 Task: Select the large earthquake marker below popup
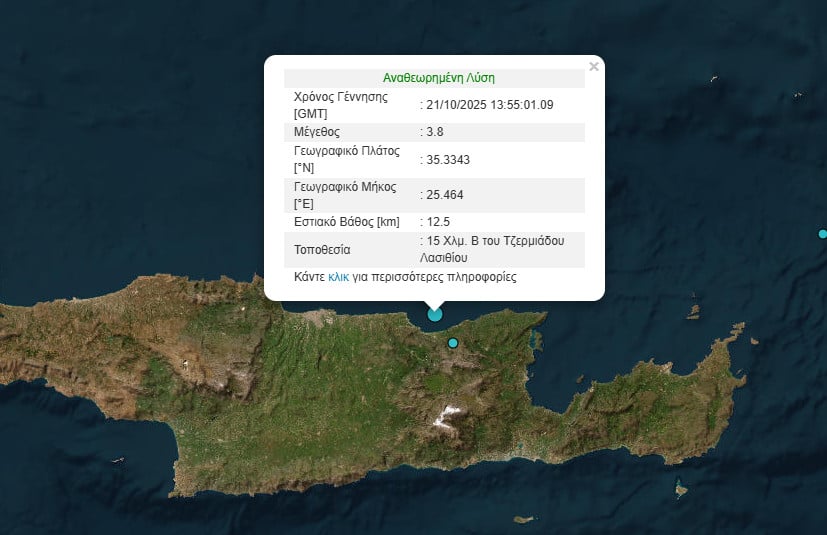435,313
